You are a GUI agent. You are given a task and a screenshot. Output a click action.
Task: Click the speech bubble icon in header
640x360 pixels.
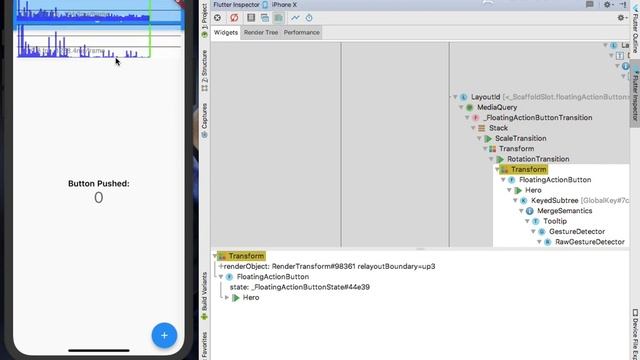coord(590,4)
